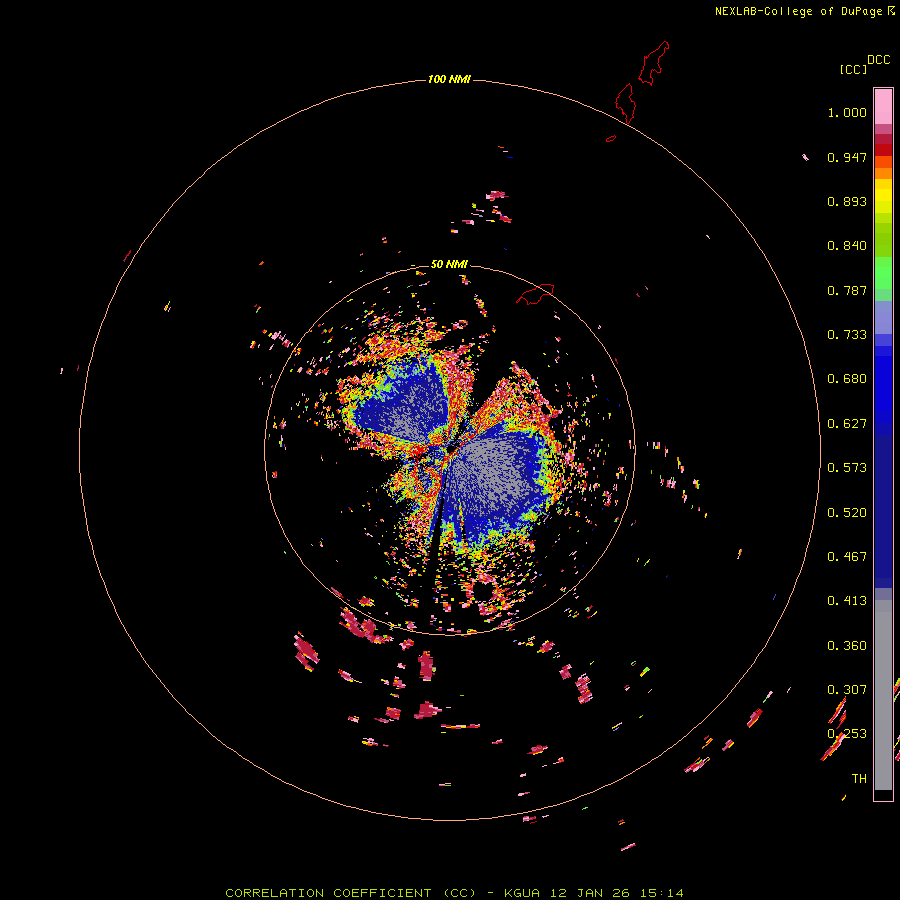Image resolution: width=900 pixels, height=900 pixels.
Task: Click the bright green band of the color scale
Action: 883,273
